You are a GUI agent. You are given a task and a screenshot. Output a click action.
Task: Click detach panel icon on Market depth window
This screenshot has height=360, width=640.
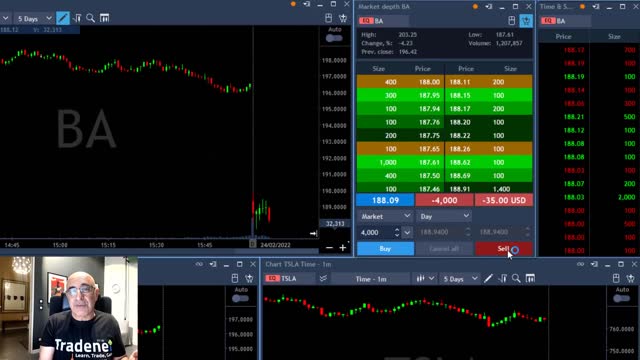tap(489, 7)
